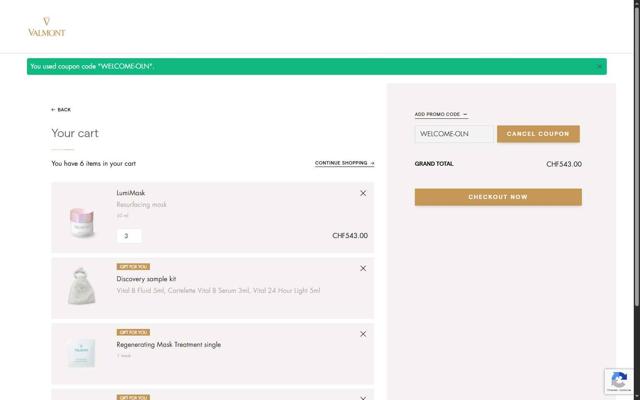The height and width of the screenshot is (400, 640).
Task: Click Regenerating Mask Gift For You badge
Action: (133, 332)
